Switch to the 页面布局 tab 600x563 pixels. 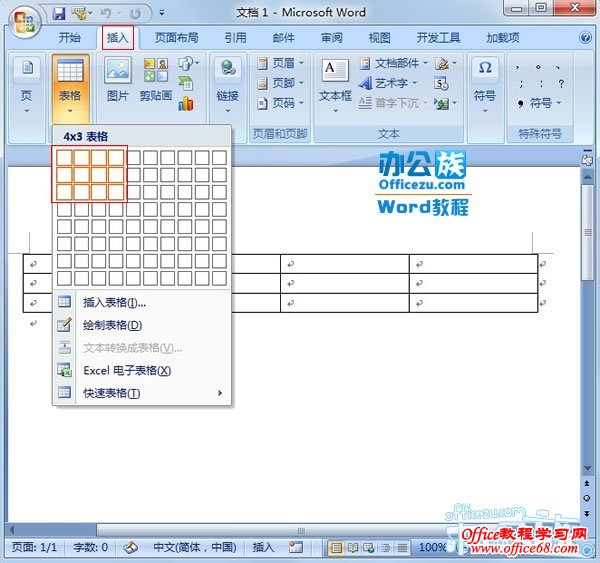coord(177,38)
